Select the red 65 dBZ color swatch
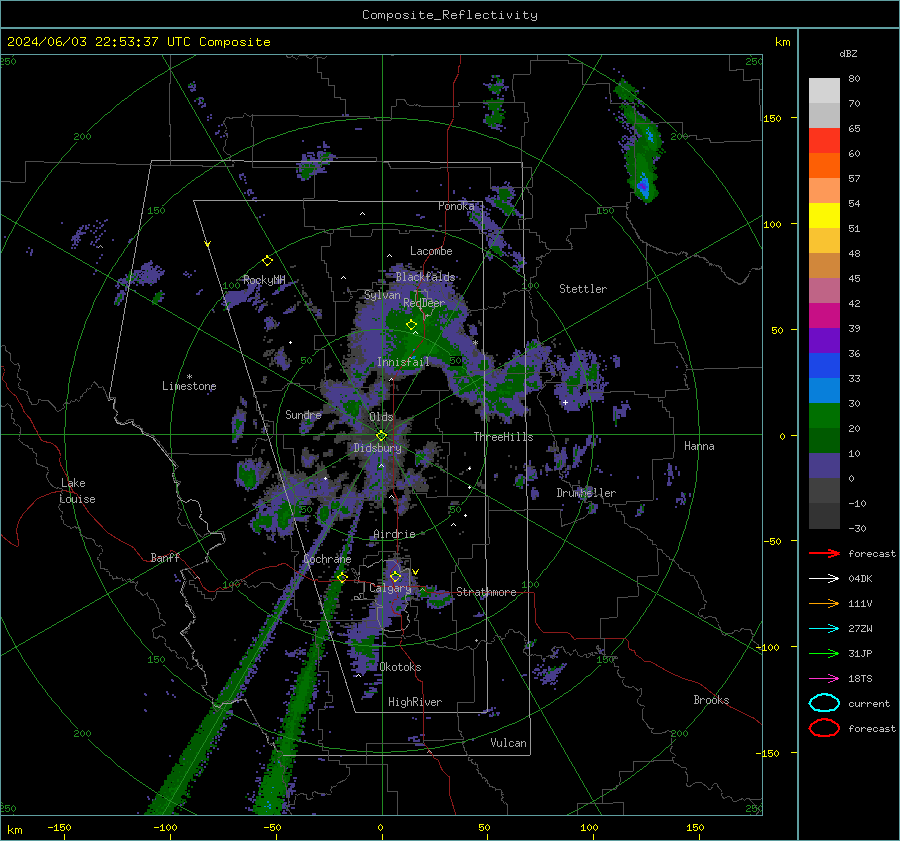The width and height of the screenshot is (900, 841). coord(824,141)
